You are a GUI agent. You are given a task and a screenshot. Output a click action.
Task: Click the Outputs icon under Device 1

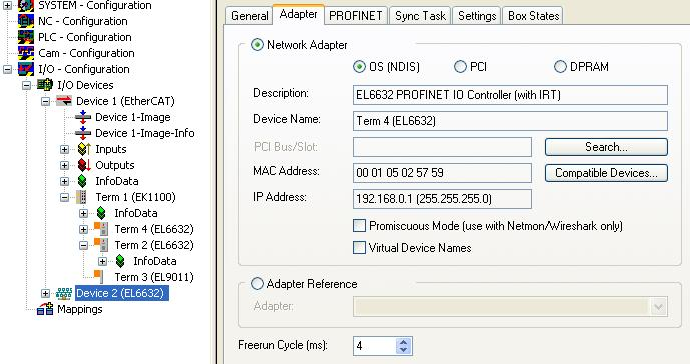(84, 165)
